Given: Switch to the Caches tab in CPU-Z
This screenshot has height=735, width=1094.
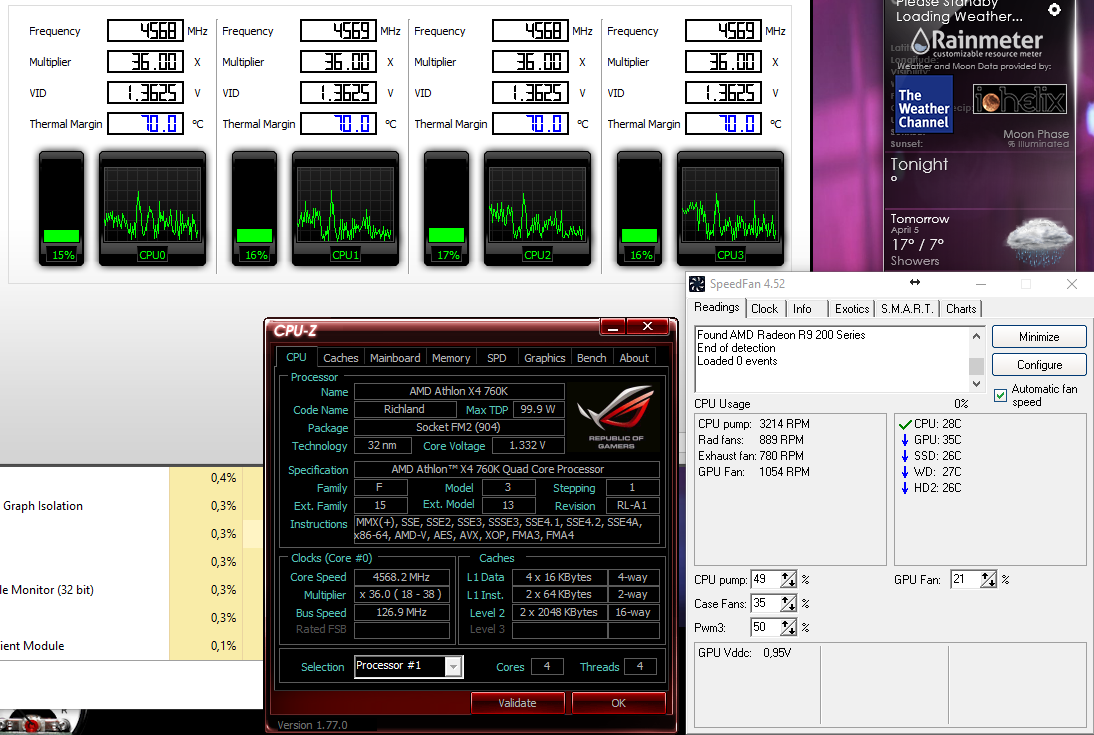Looking at the screenshot, I should click(340, 358).
